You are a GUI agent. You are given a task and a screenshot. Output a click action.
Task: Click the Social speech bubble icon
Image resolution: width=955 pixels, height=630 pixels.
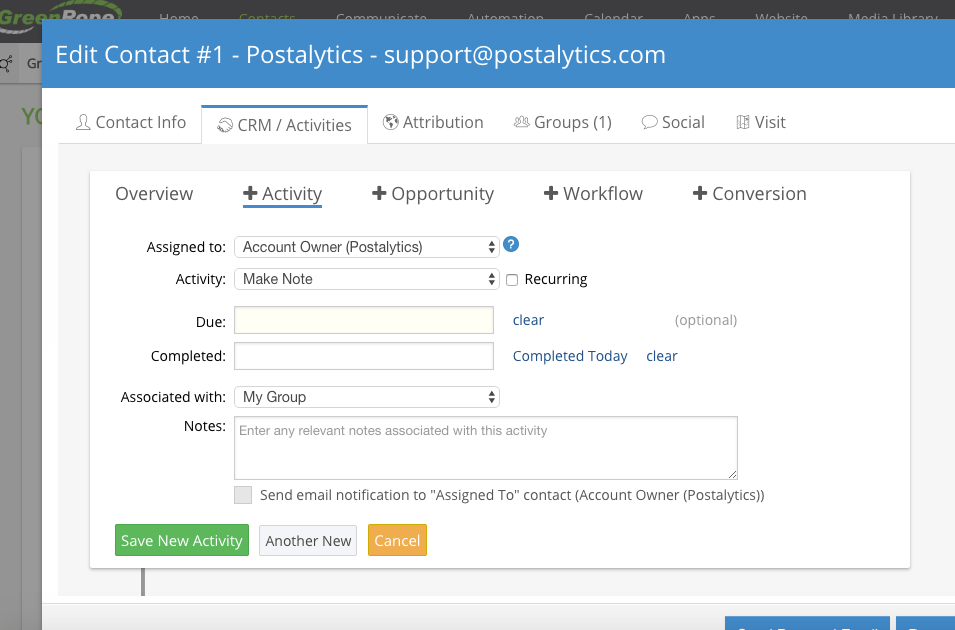point(649,122)
